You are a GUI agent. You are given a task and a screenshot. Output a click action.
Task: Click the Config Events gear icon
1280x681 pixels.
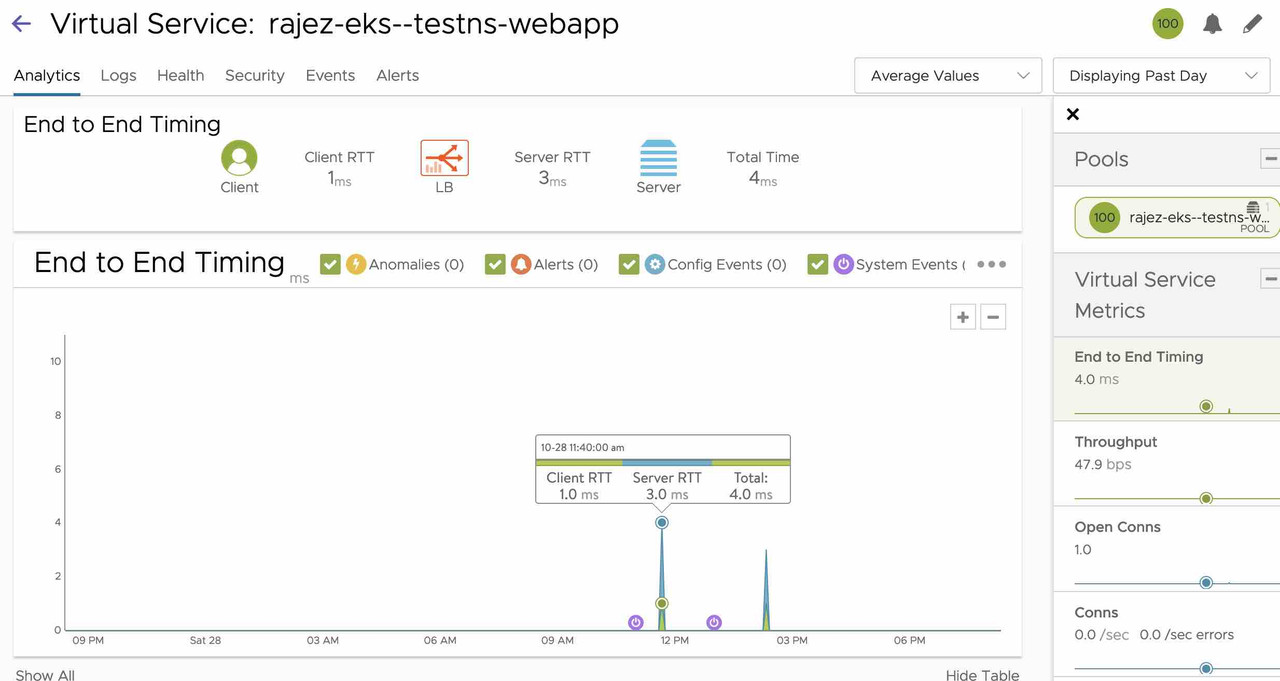(x=655, y=264)
